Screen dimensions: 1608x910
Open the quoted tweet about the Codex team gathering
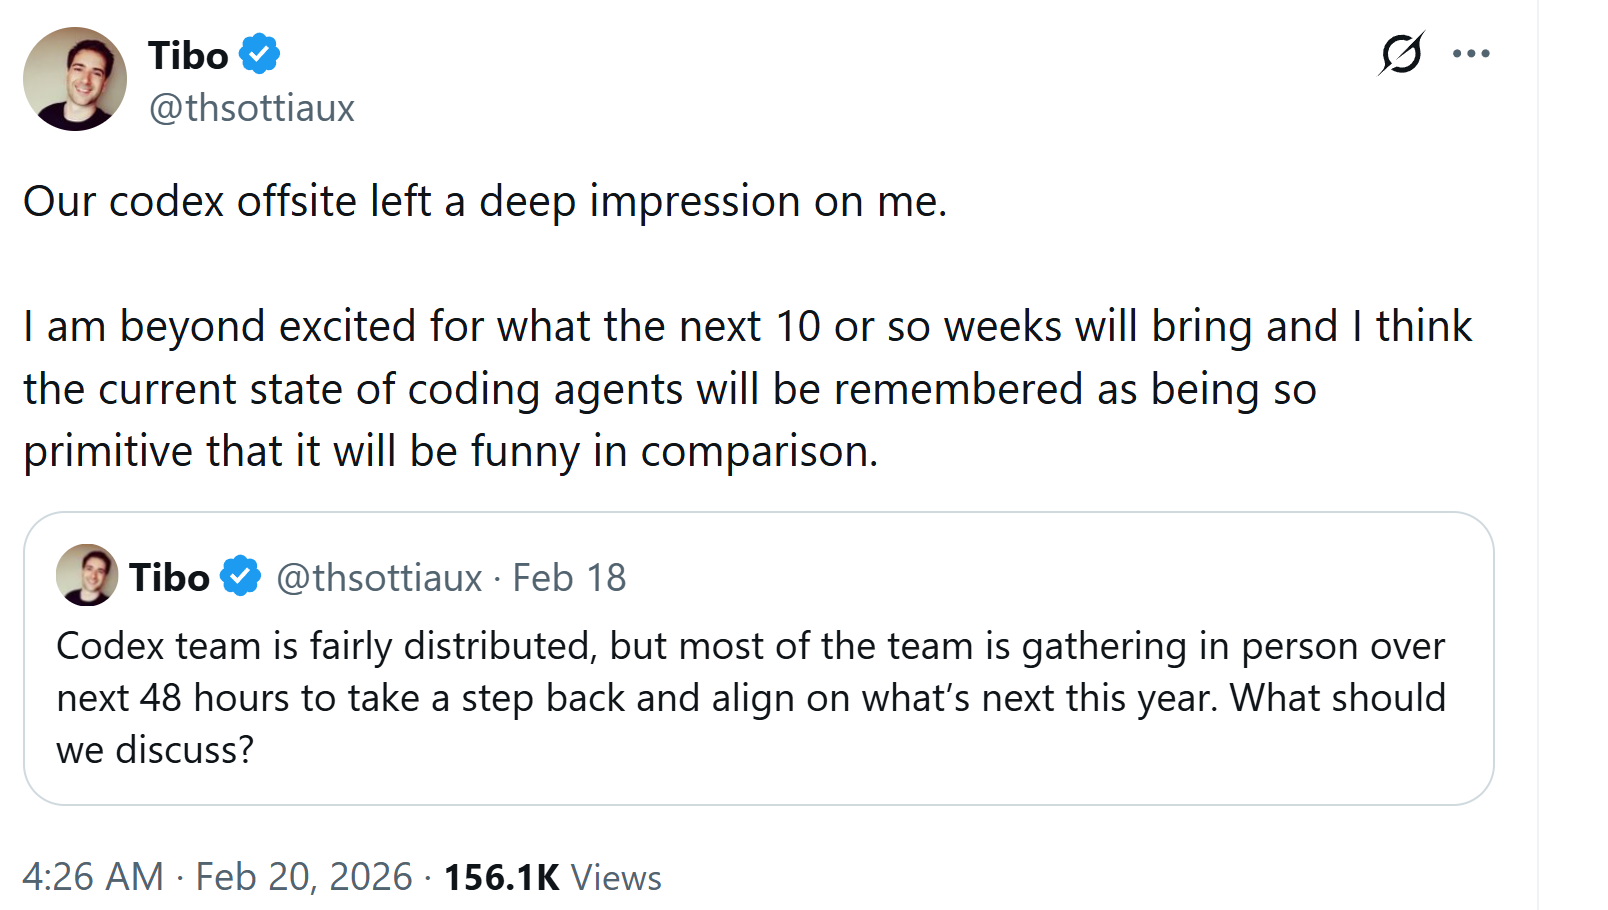coord(750,697)
